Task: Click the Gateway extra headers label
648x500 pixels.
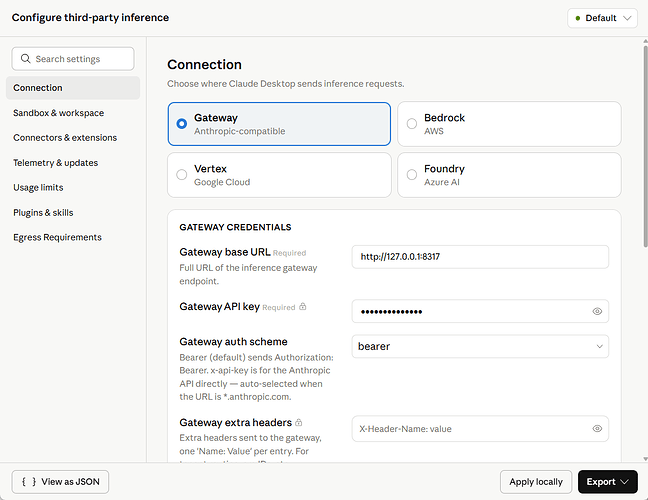Action: click(236, 422)
